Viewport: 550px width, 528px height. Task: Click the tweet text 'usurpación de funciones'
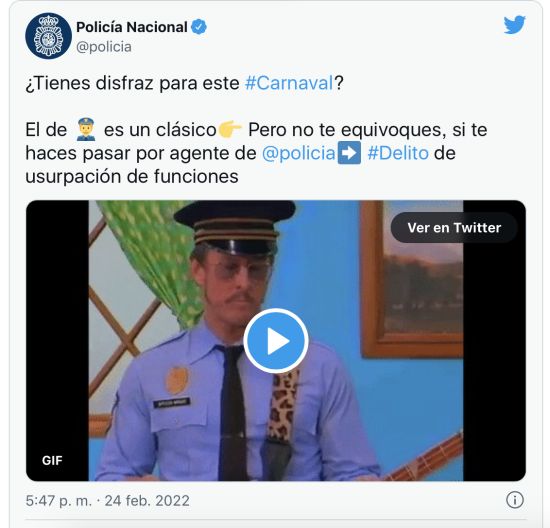132,176
